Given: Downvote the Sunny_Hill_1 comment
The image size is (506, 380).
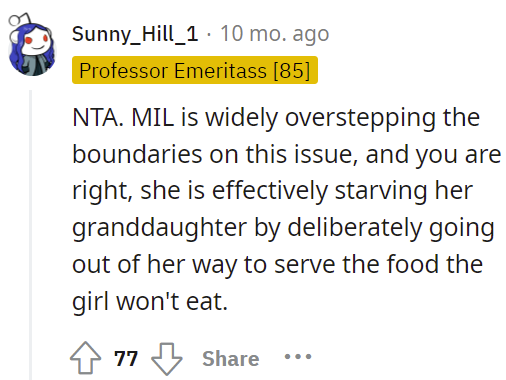Looking at the screenshot, I should click(167, 359).
